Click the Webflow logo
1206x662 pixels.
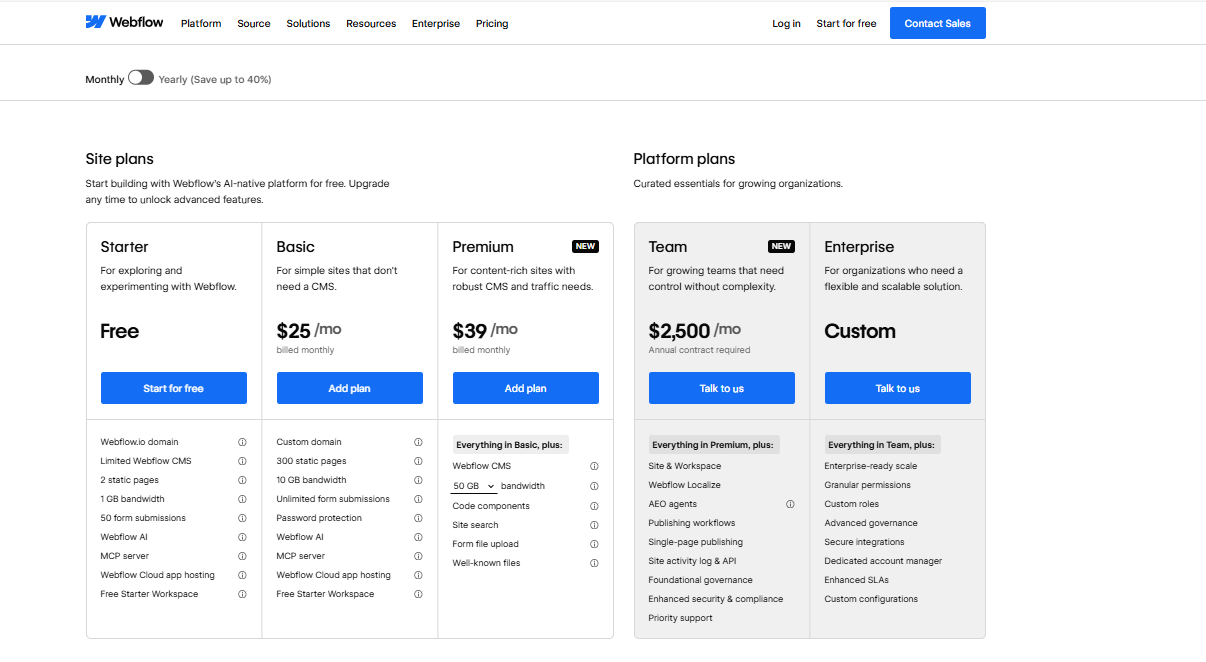coord(124,22)
